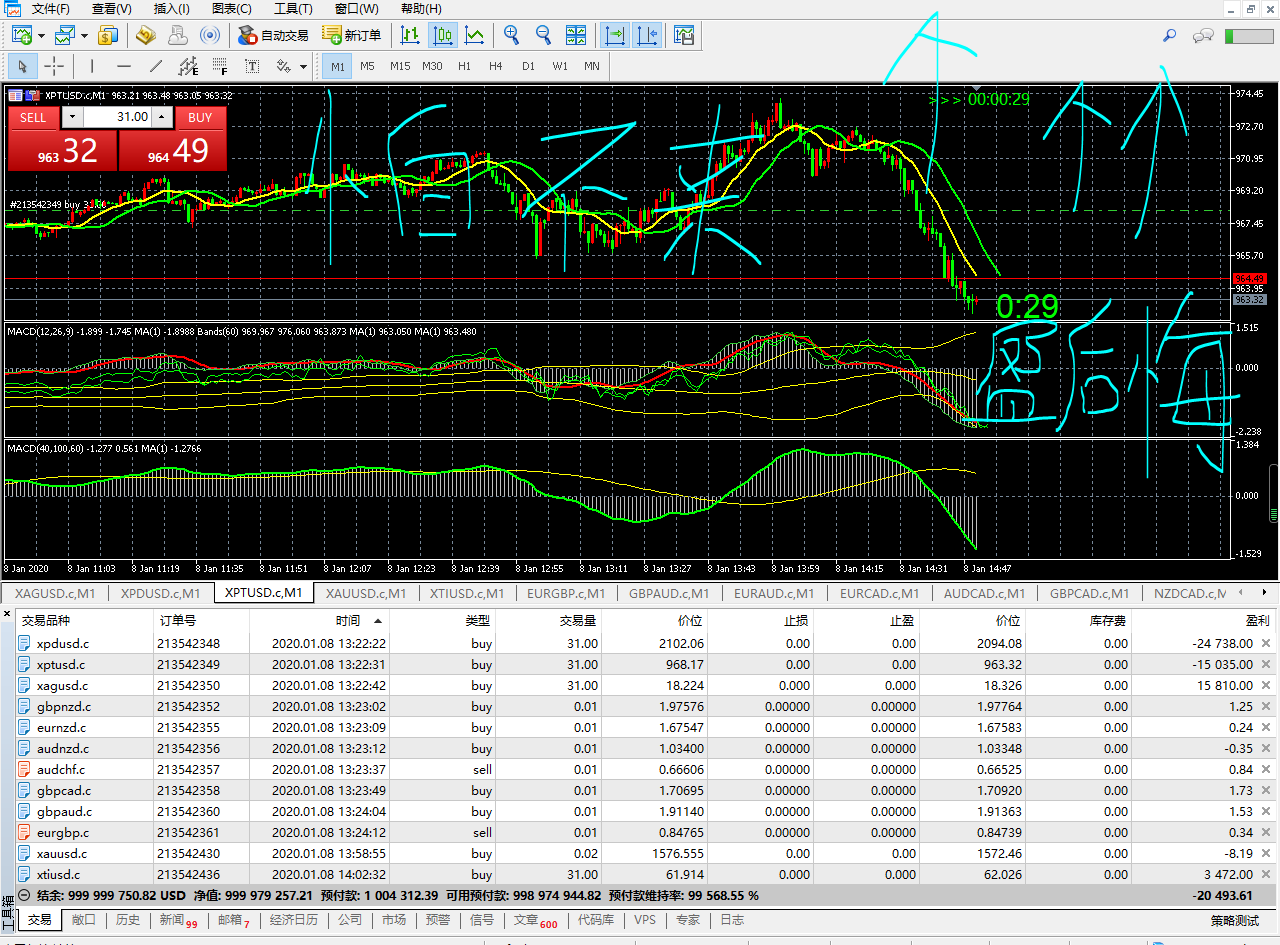Switch chart to candlestick view
This screenshot has height=945, width=1280.
pyautogui.click(x=443, y=36)
